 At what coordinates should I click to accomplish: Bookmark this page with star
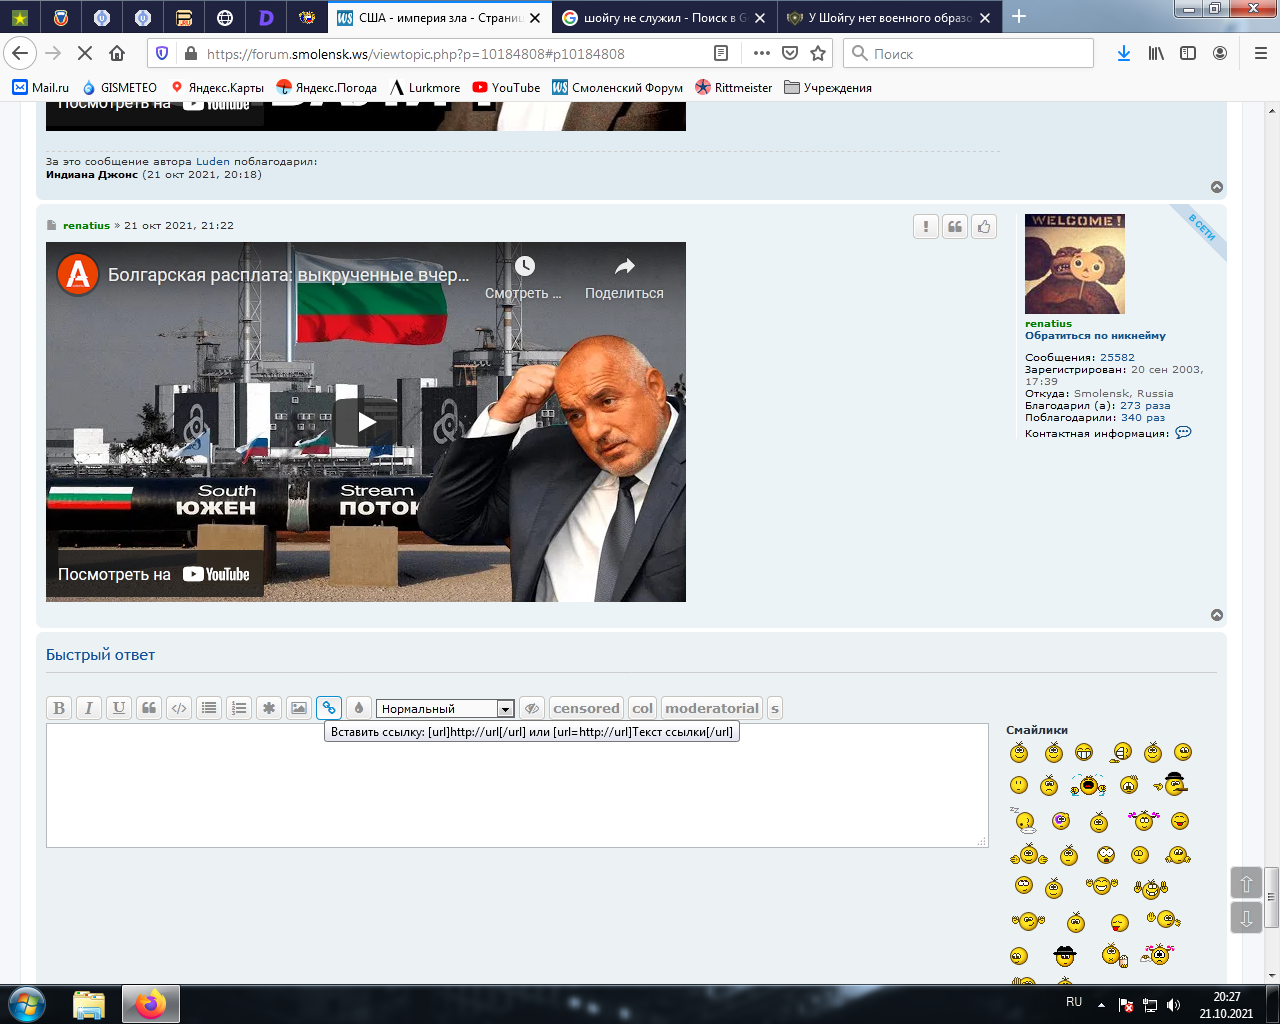pyautogui.click(x=818, y=53)
